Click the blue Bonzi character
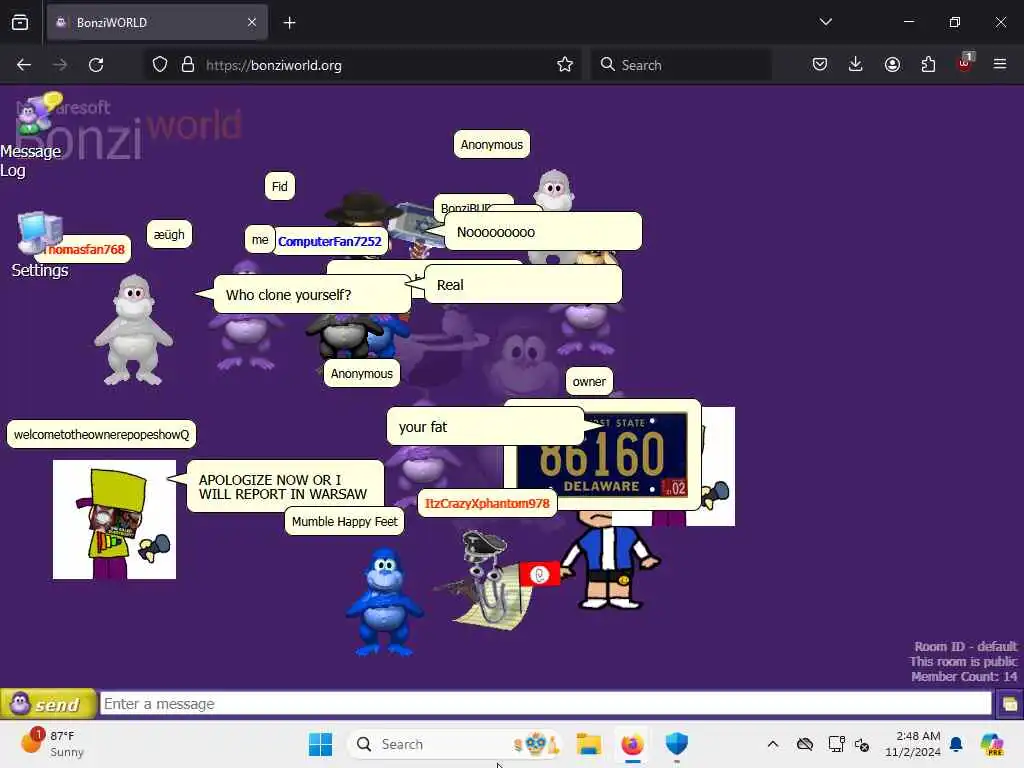Viewport: 1024px width, 768px height. pos(385,601)
